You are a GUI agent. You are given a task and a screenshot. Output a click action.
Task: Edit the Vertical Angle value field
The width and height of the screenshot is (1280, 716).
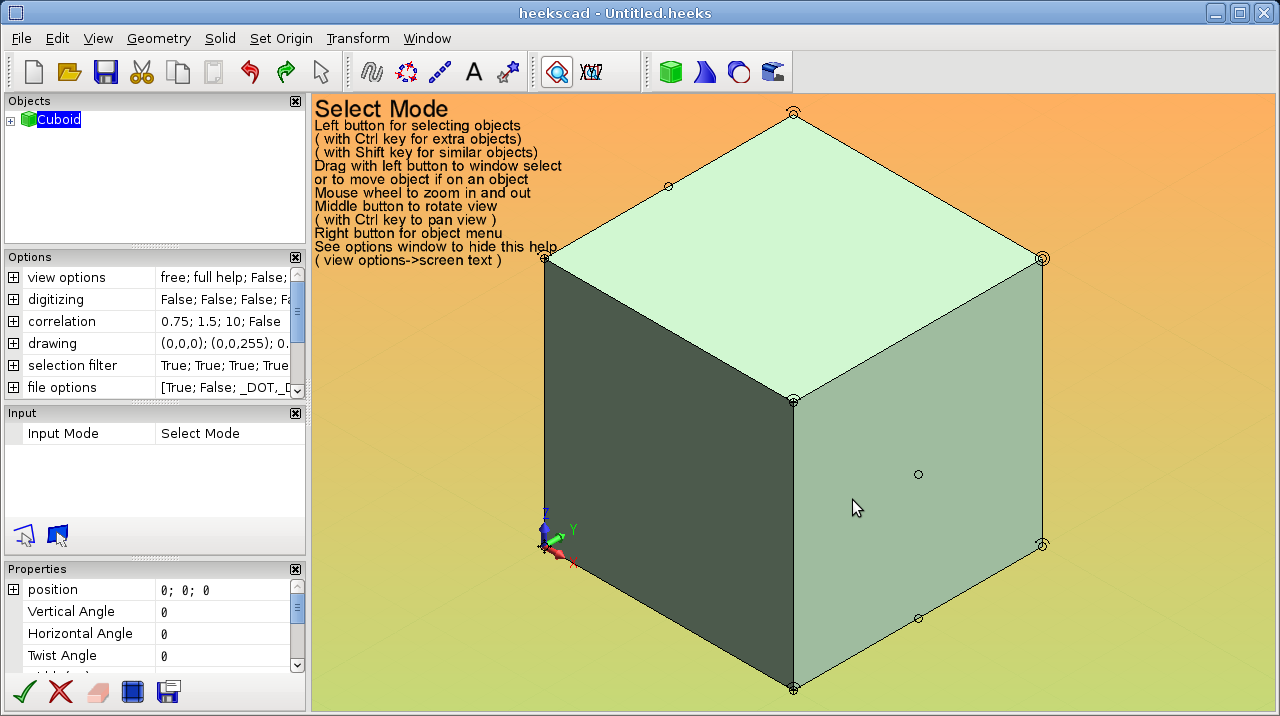[223, 612]
